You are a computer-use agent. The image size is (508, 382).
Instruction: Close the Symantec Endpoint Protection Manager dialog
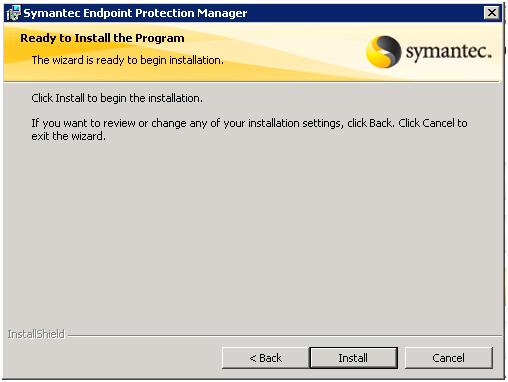point(492,13)
